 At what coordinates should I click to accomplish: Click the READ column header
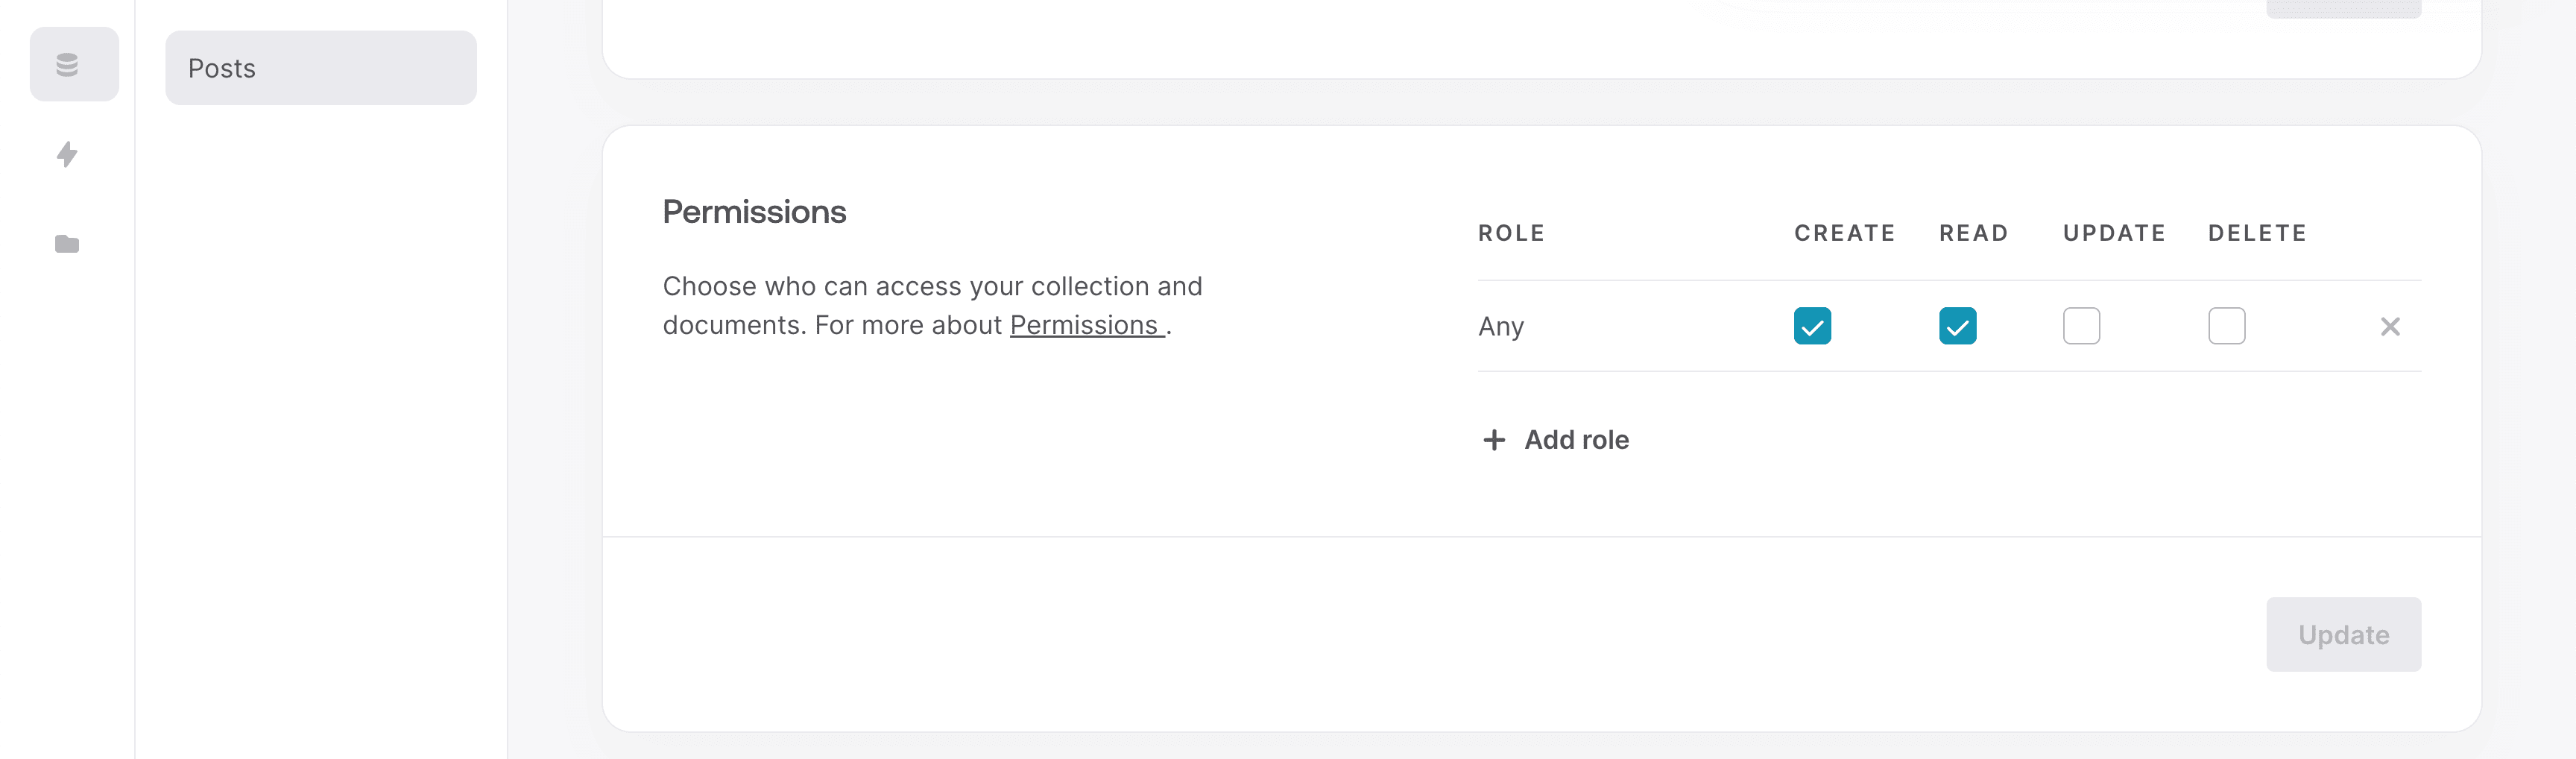coord(1973,233)
